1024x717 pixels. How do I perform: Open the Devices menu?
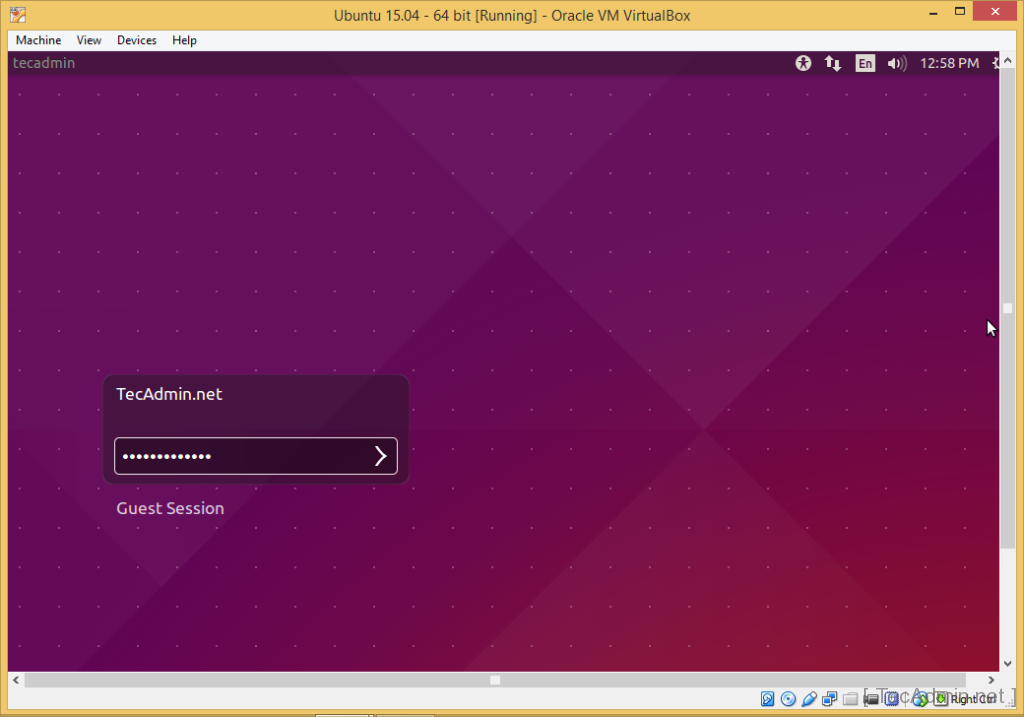pos(136,40)
